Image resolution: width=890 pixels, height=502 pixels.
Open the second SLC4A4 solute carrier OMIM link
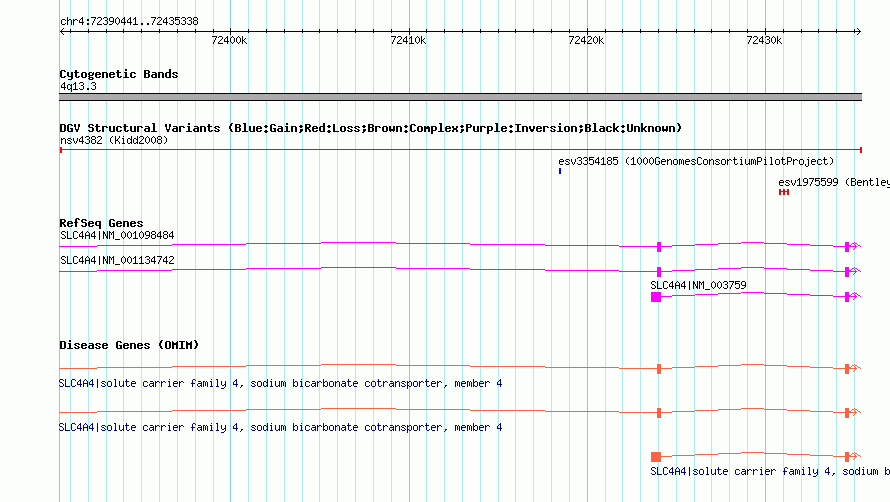[280, 427]
